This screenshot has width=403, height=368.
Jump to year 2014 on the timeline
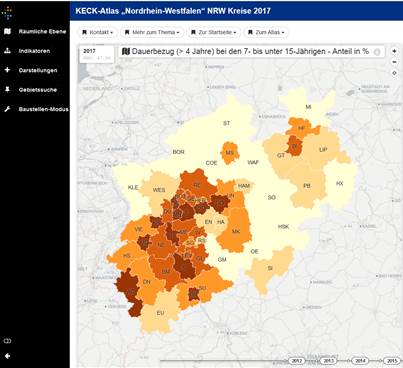coord(360,361)
